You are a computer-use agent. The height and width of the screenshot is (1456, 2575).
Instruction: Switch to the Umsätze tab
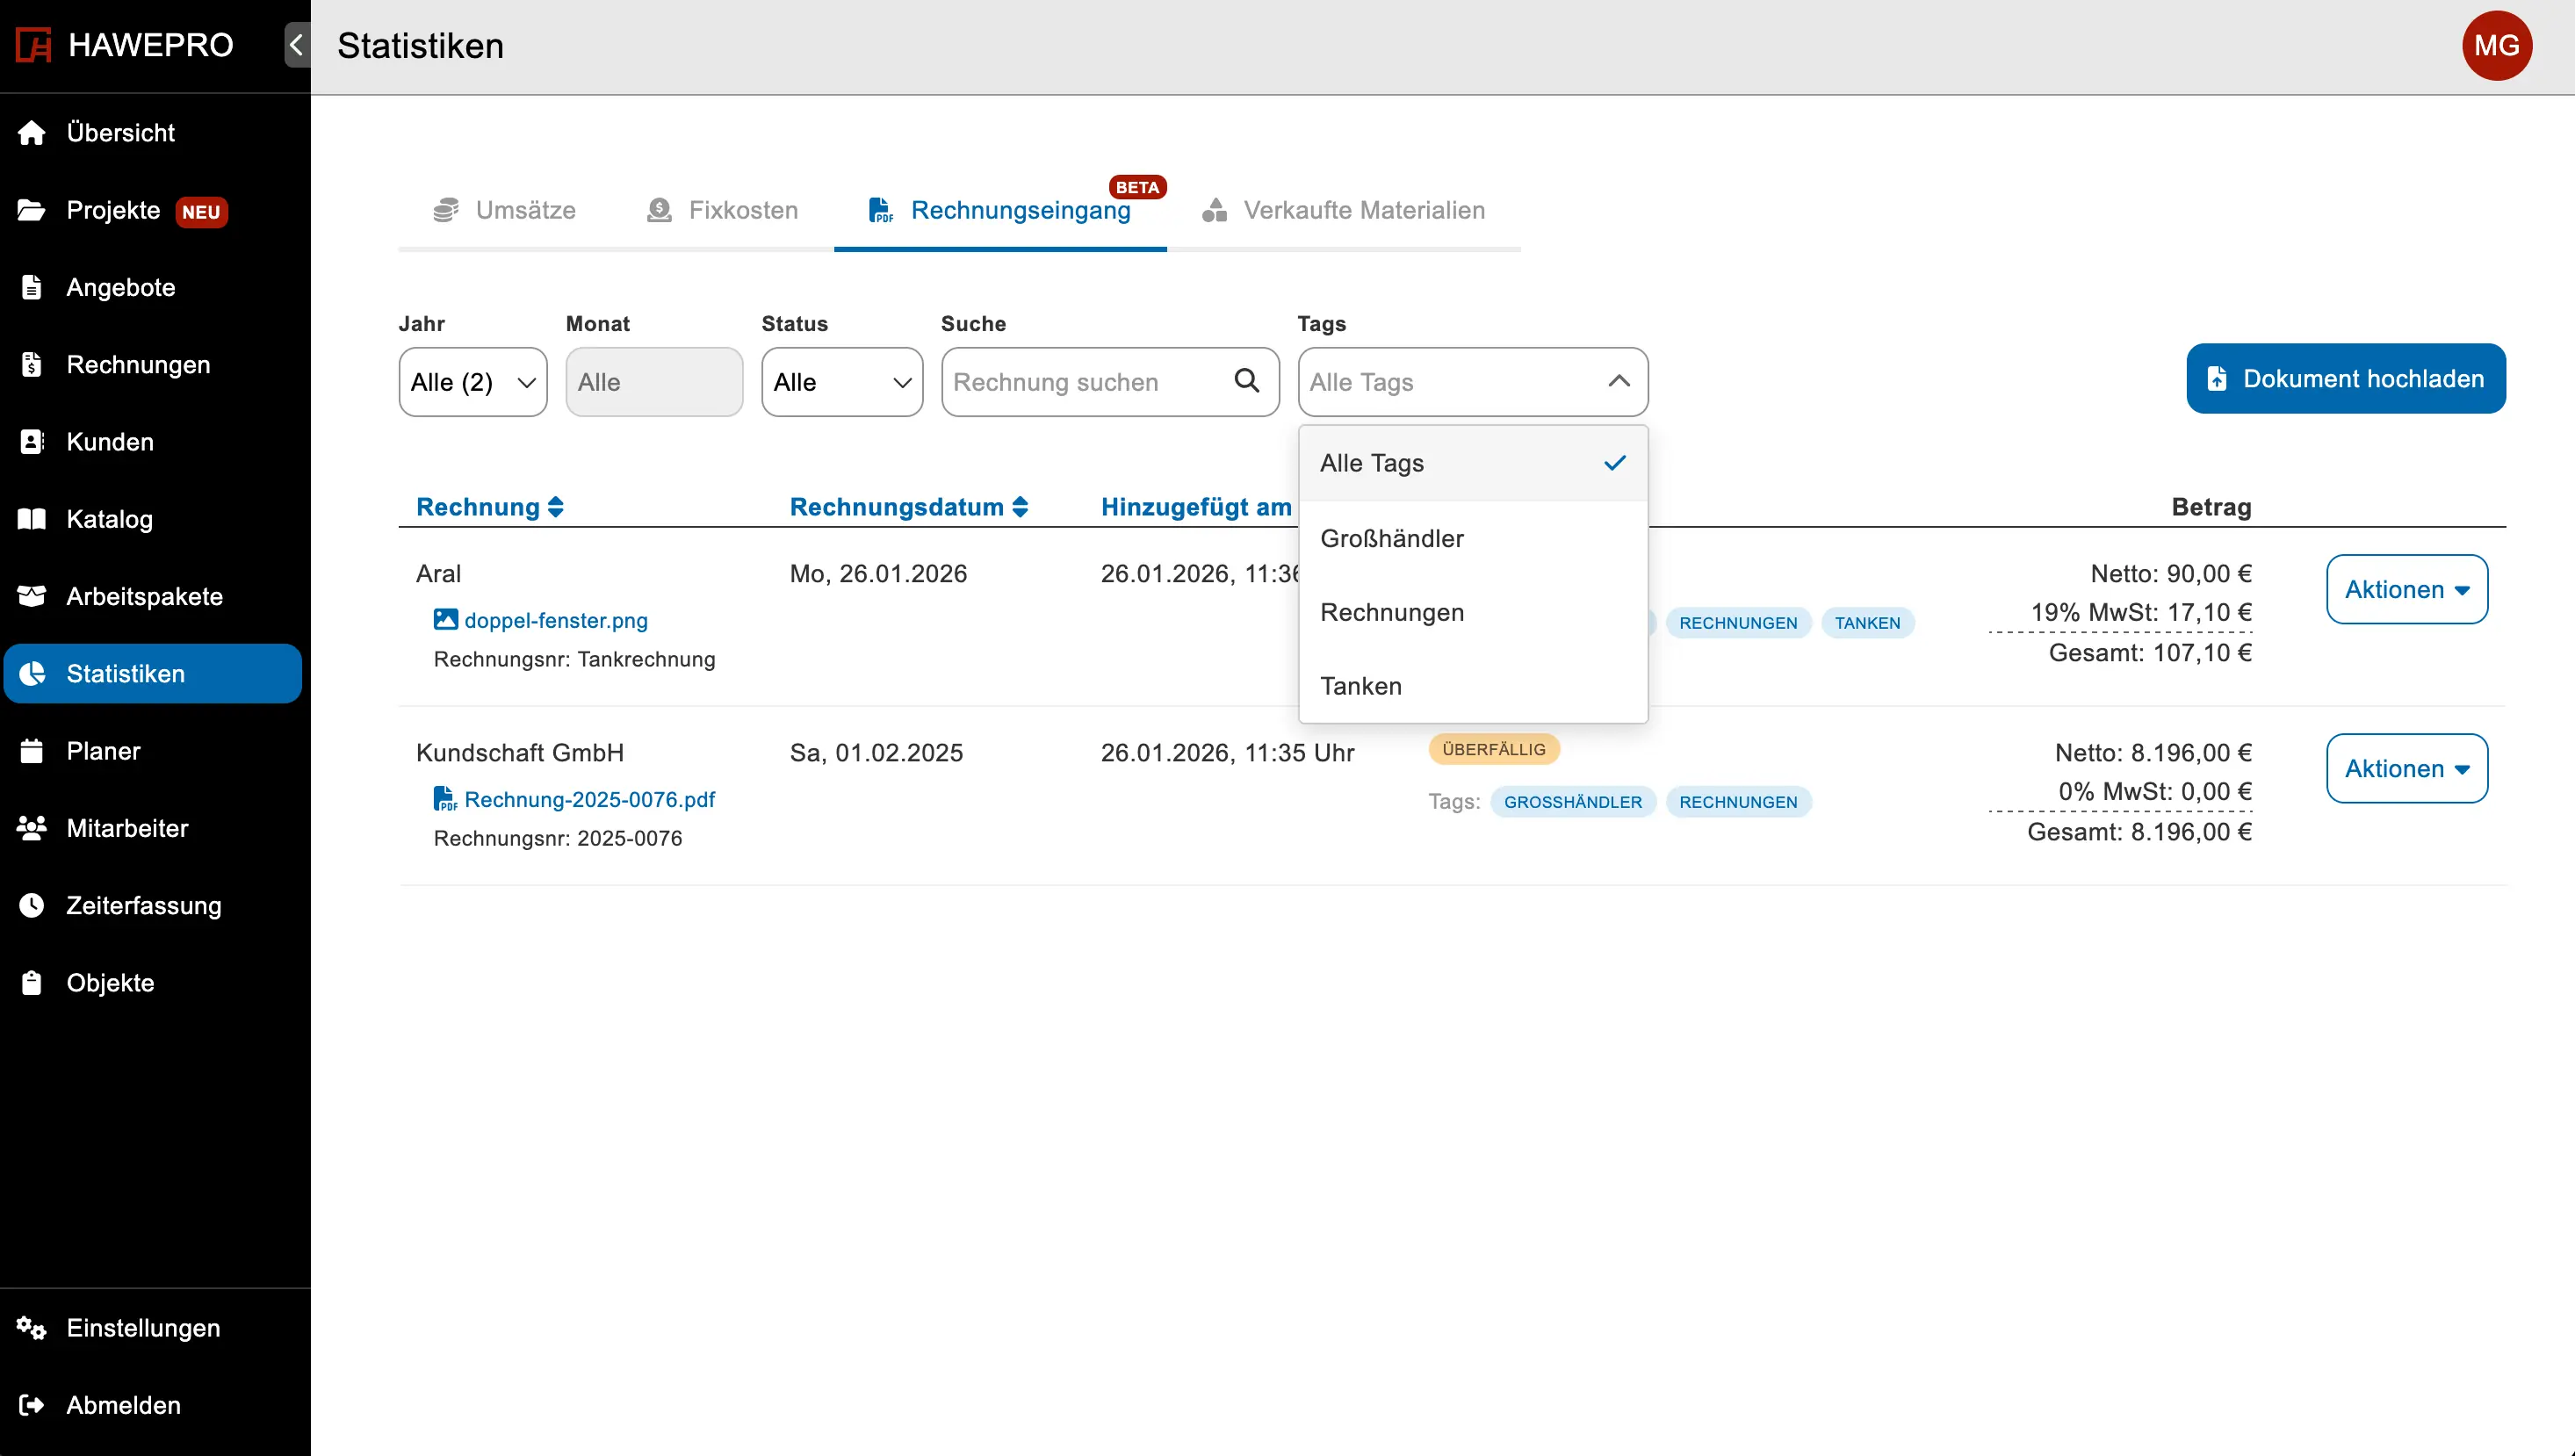click(x=505, y=210)
